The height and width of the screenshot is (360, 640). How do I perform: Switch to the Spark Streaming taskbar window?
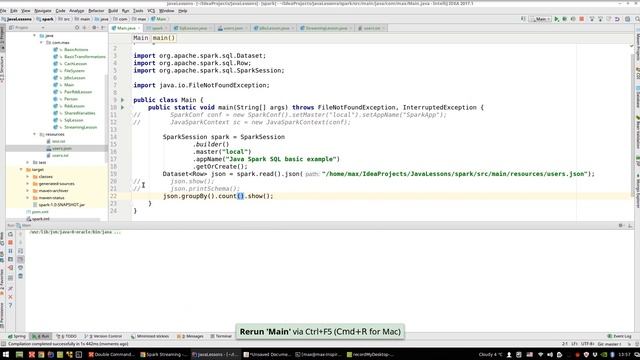[x=163, y=355]
